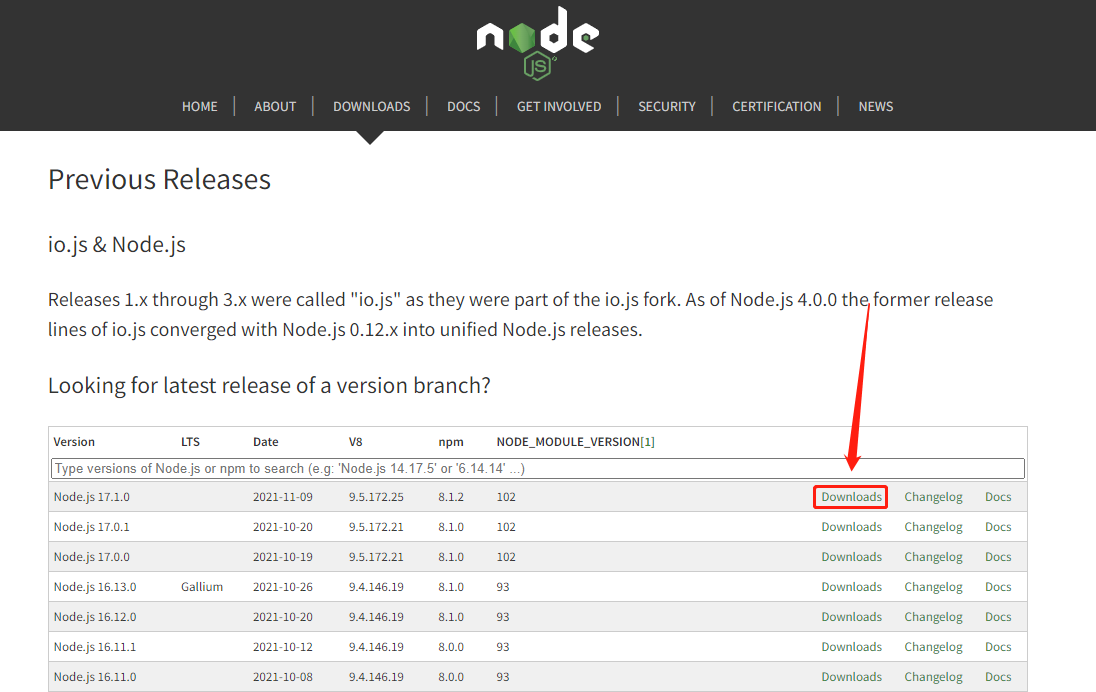Click Downloads for Node.js 17.1.0
The height and width of the screenshot is (692, 1096).
851,497
